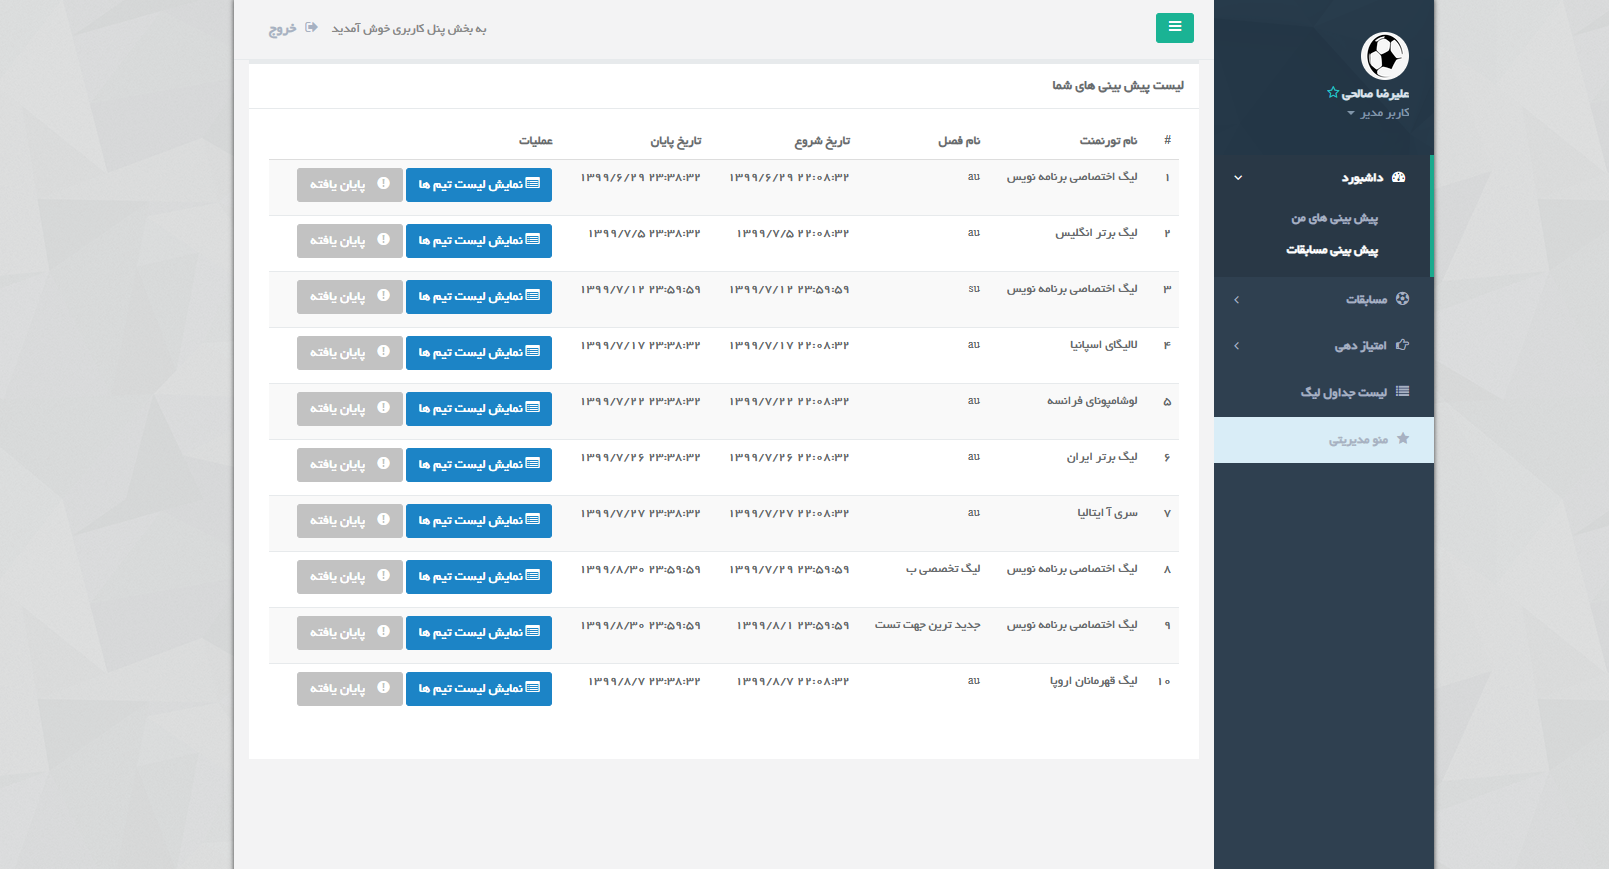Click پایان یافته button in لالیگای اسپانیا row

pyautogui.click(x=349, y=353)
